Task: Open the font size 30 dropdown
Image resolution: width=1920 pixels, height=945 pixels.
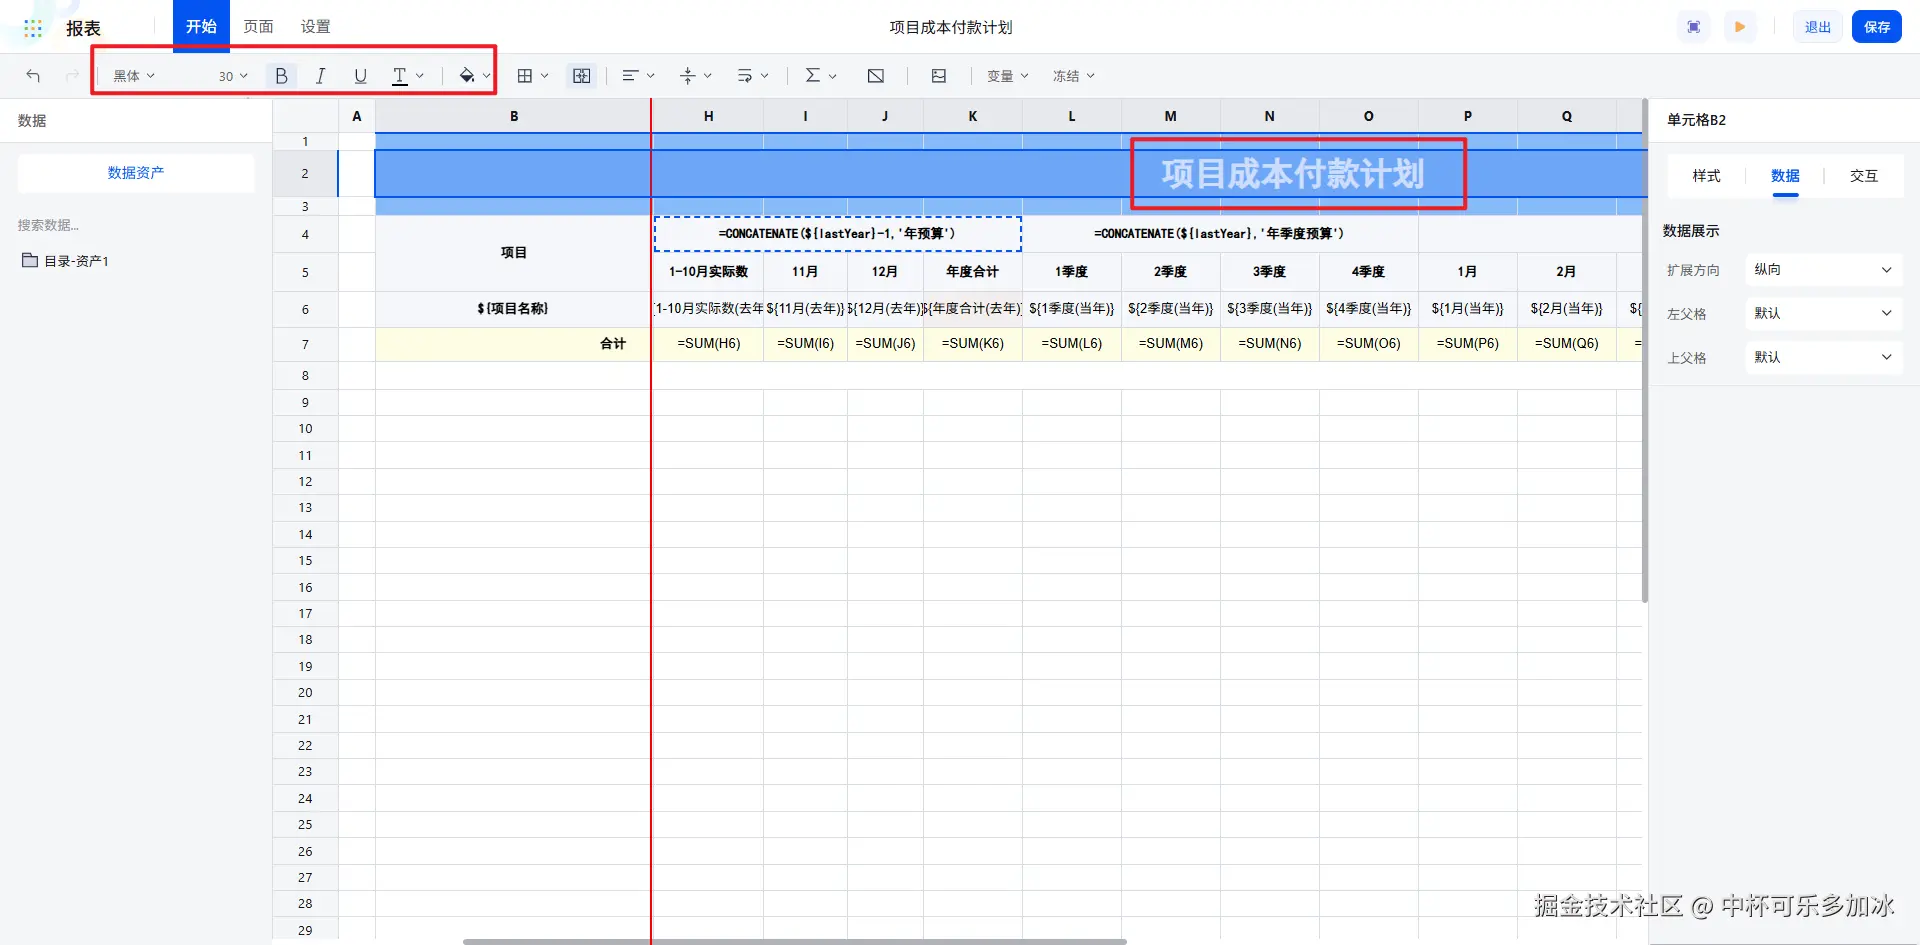Action: point(233,76)
